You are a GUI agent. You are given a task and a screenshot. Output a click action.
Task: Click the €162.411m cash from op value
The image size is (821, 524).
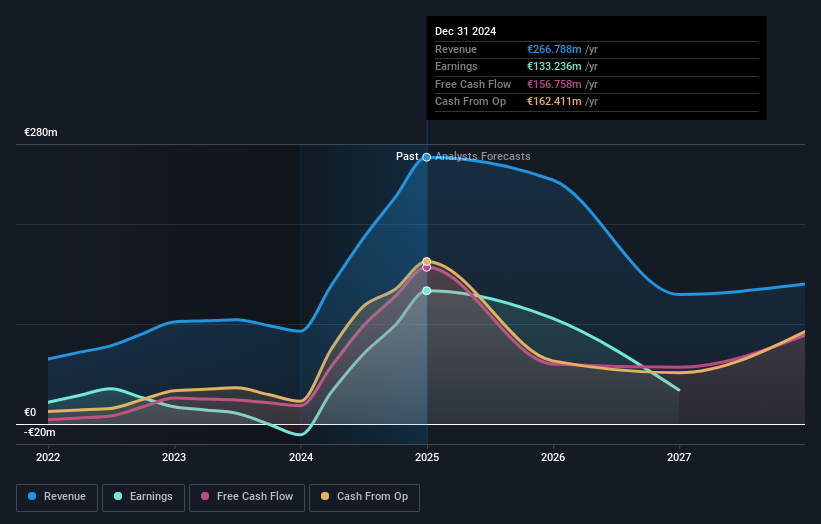554,102
